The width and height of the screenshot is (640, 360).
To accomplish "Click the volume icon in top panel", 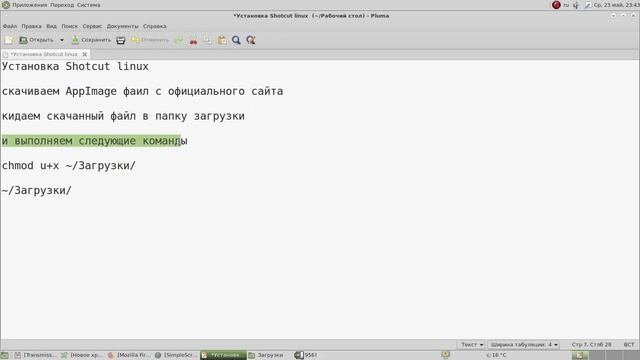I will coord(576,5).
